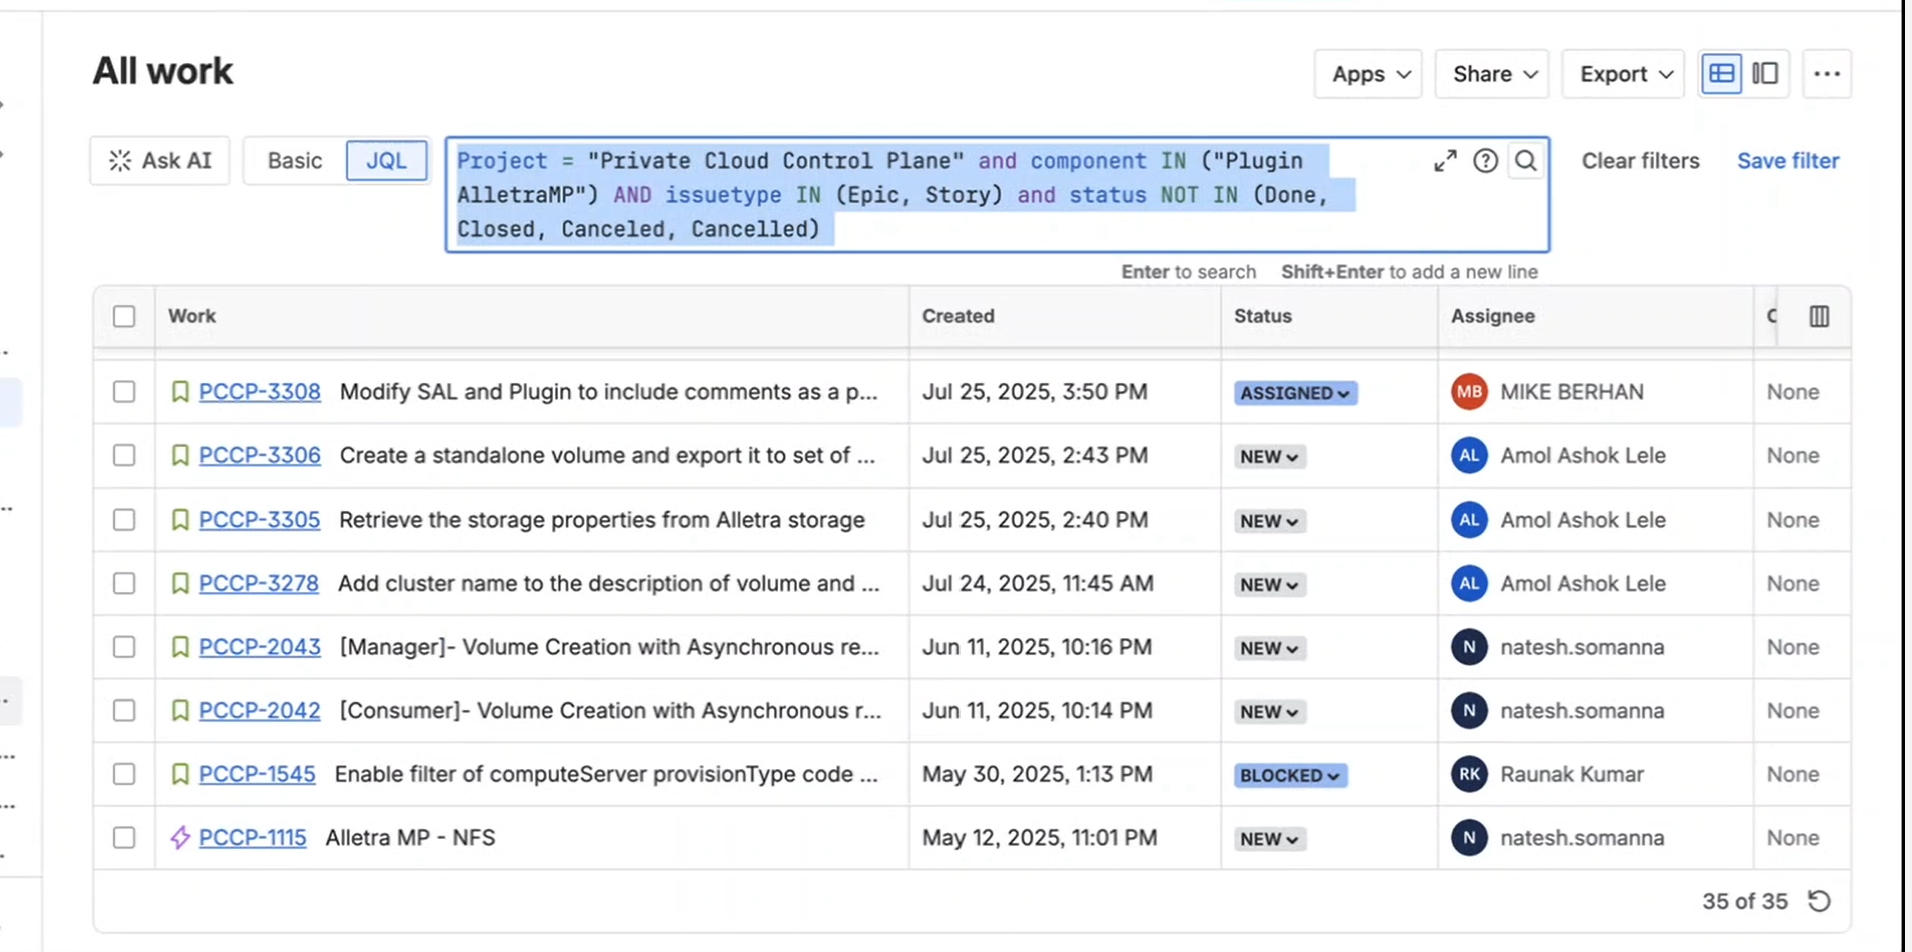Click the search magnifier icon
1912x952 pixels.
tap(1525, 161)
